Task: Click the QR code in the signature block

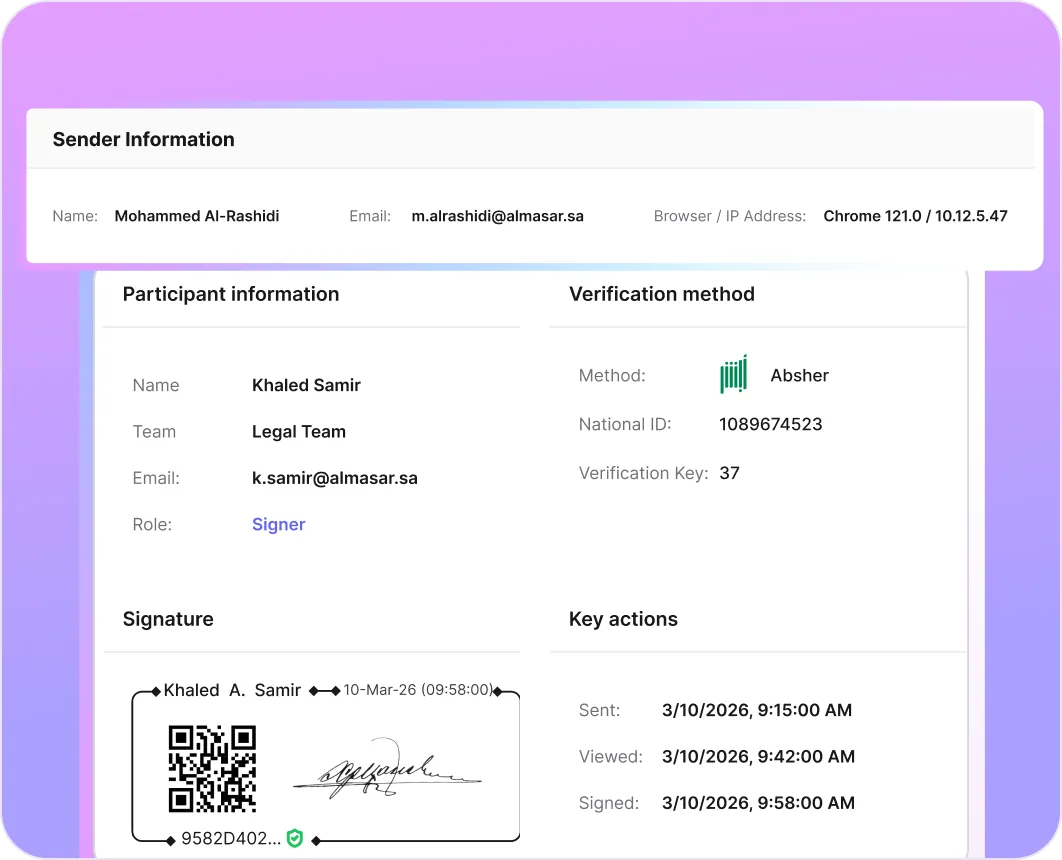Action: [x=210, y=770]
